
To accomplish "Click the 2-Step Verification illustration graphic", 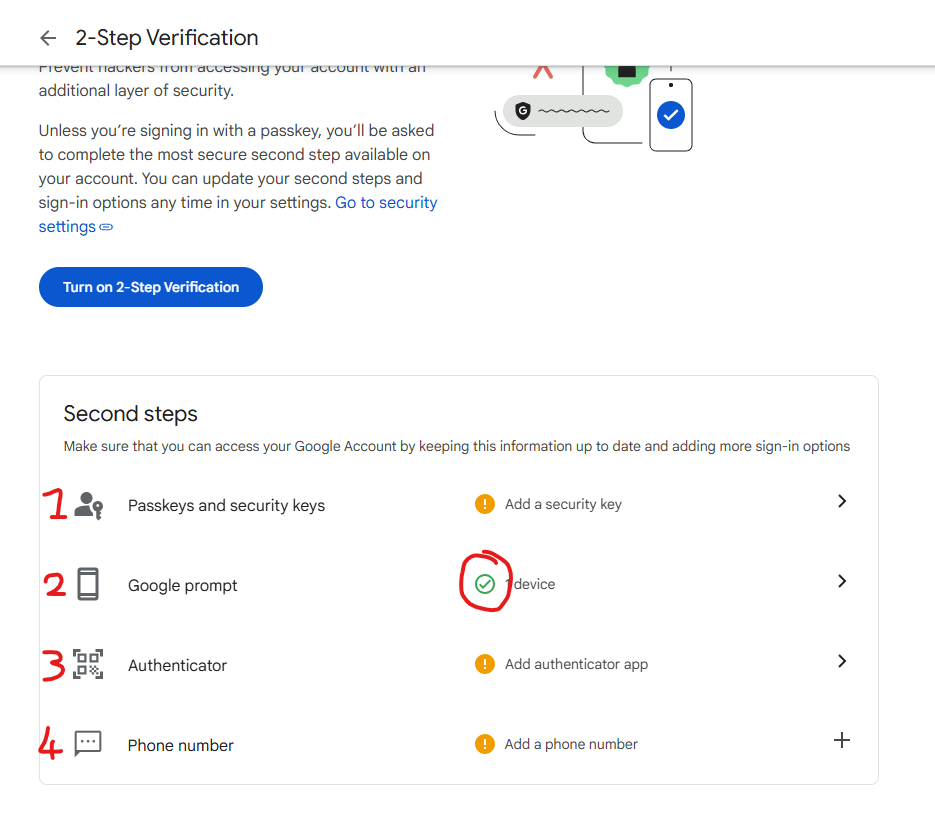I will point(594,109).
